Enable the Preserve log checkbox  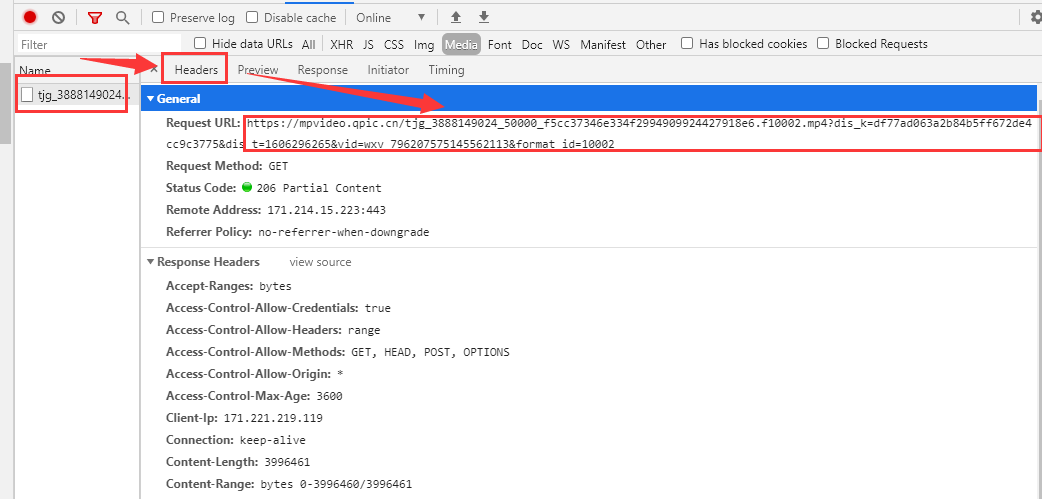click(x=159, y=17)
